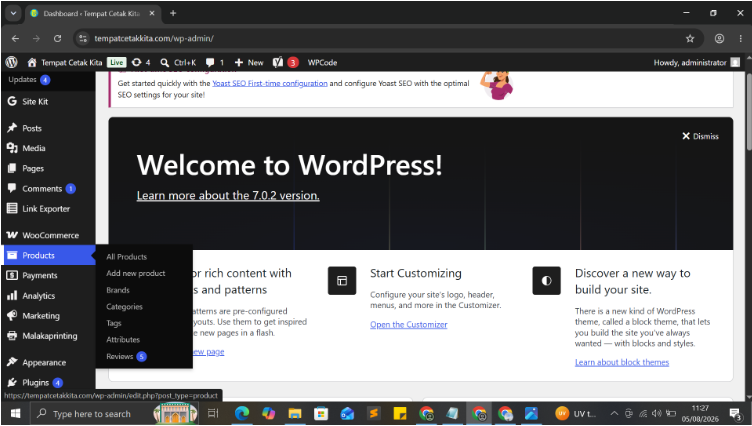The width and height of the screenshot is (752, 426).
Task: Open Malakaprinting in the sidebar
Action: [x=49, y=336]
